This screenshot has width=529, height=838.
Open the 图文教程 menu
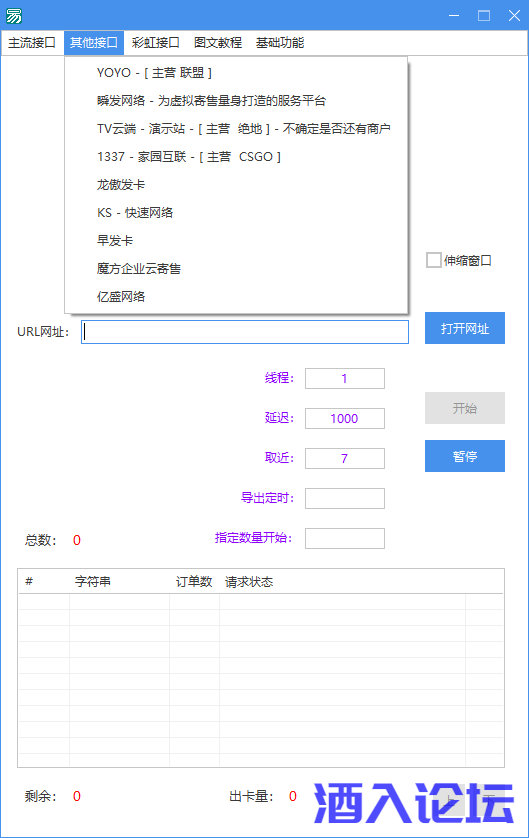click(217, 43)
